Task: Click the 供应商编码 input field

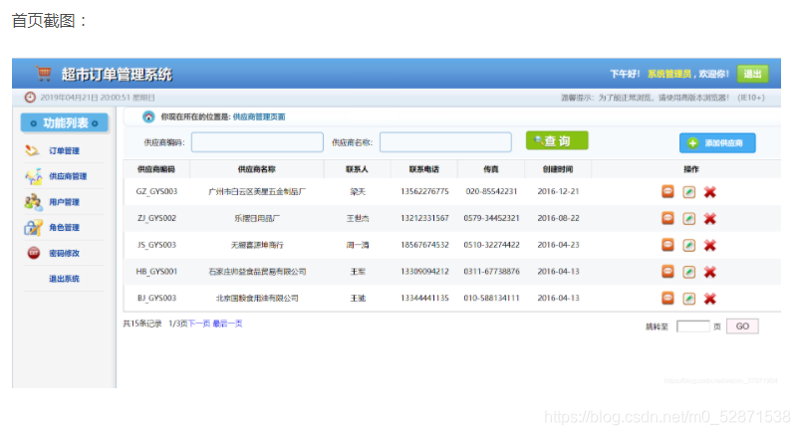Action: click(257, 142)
